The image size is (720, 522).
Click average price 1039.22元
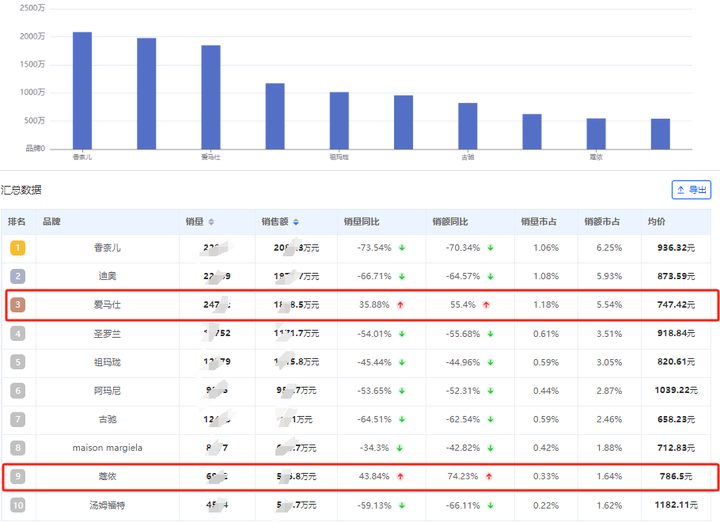tap(676, 390)
